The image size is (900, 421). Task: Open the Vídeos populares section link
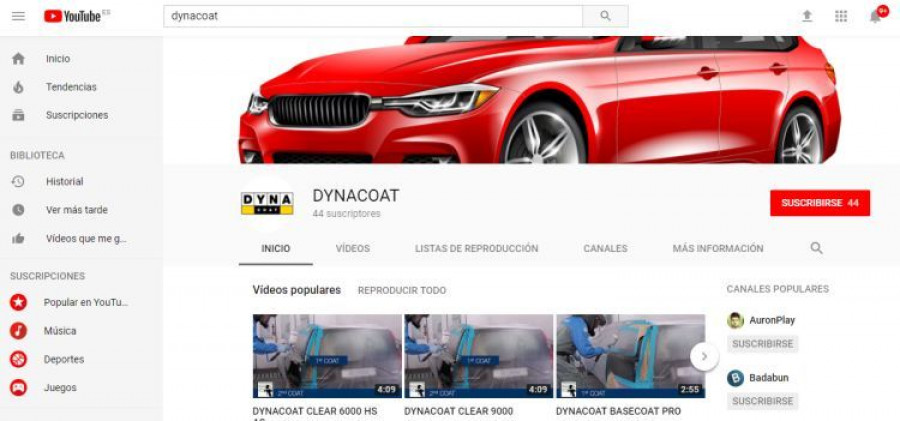pyautogui.click(x=296, y=290)
